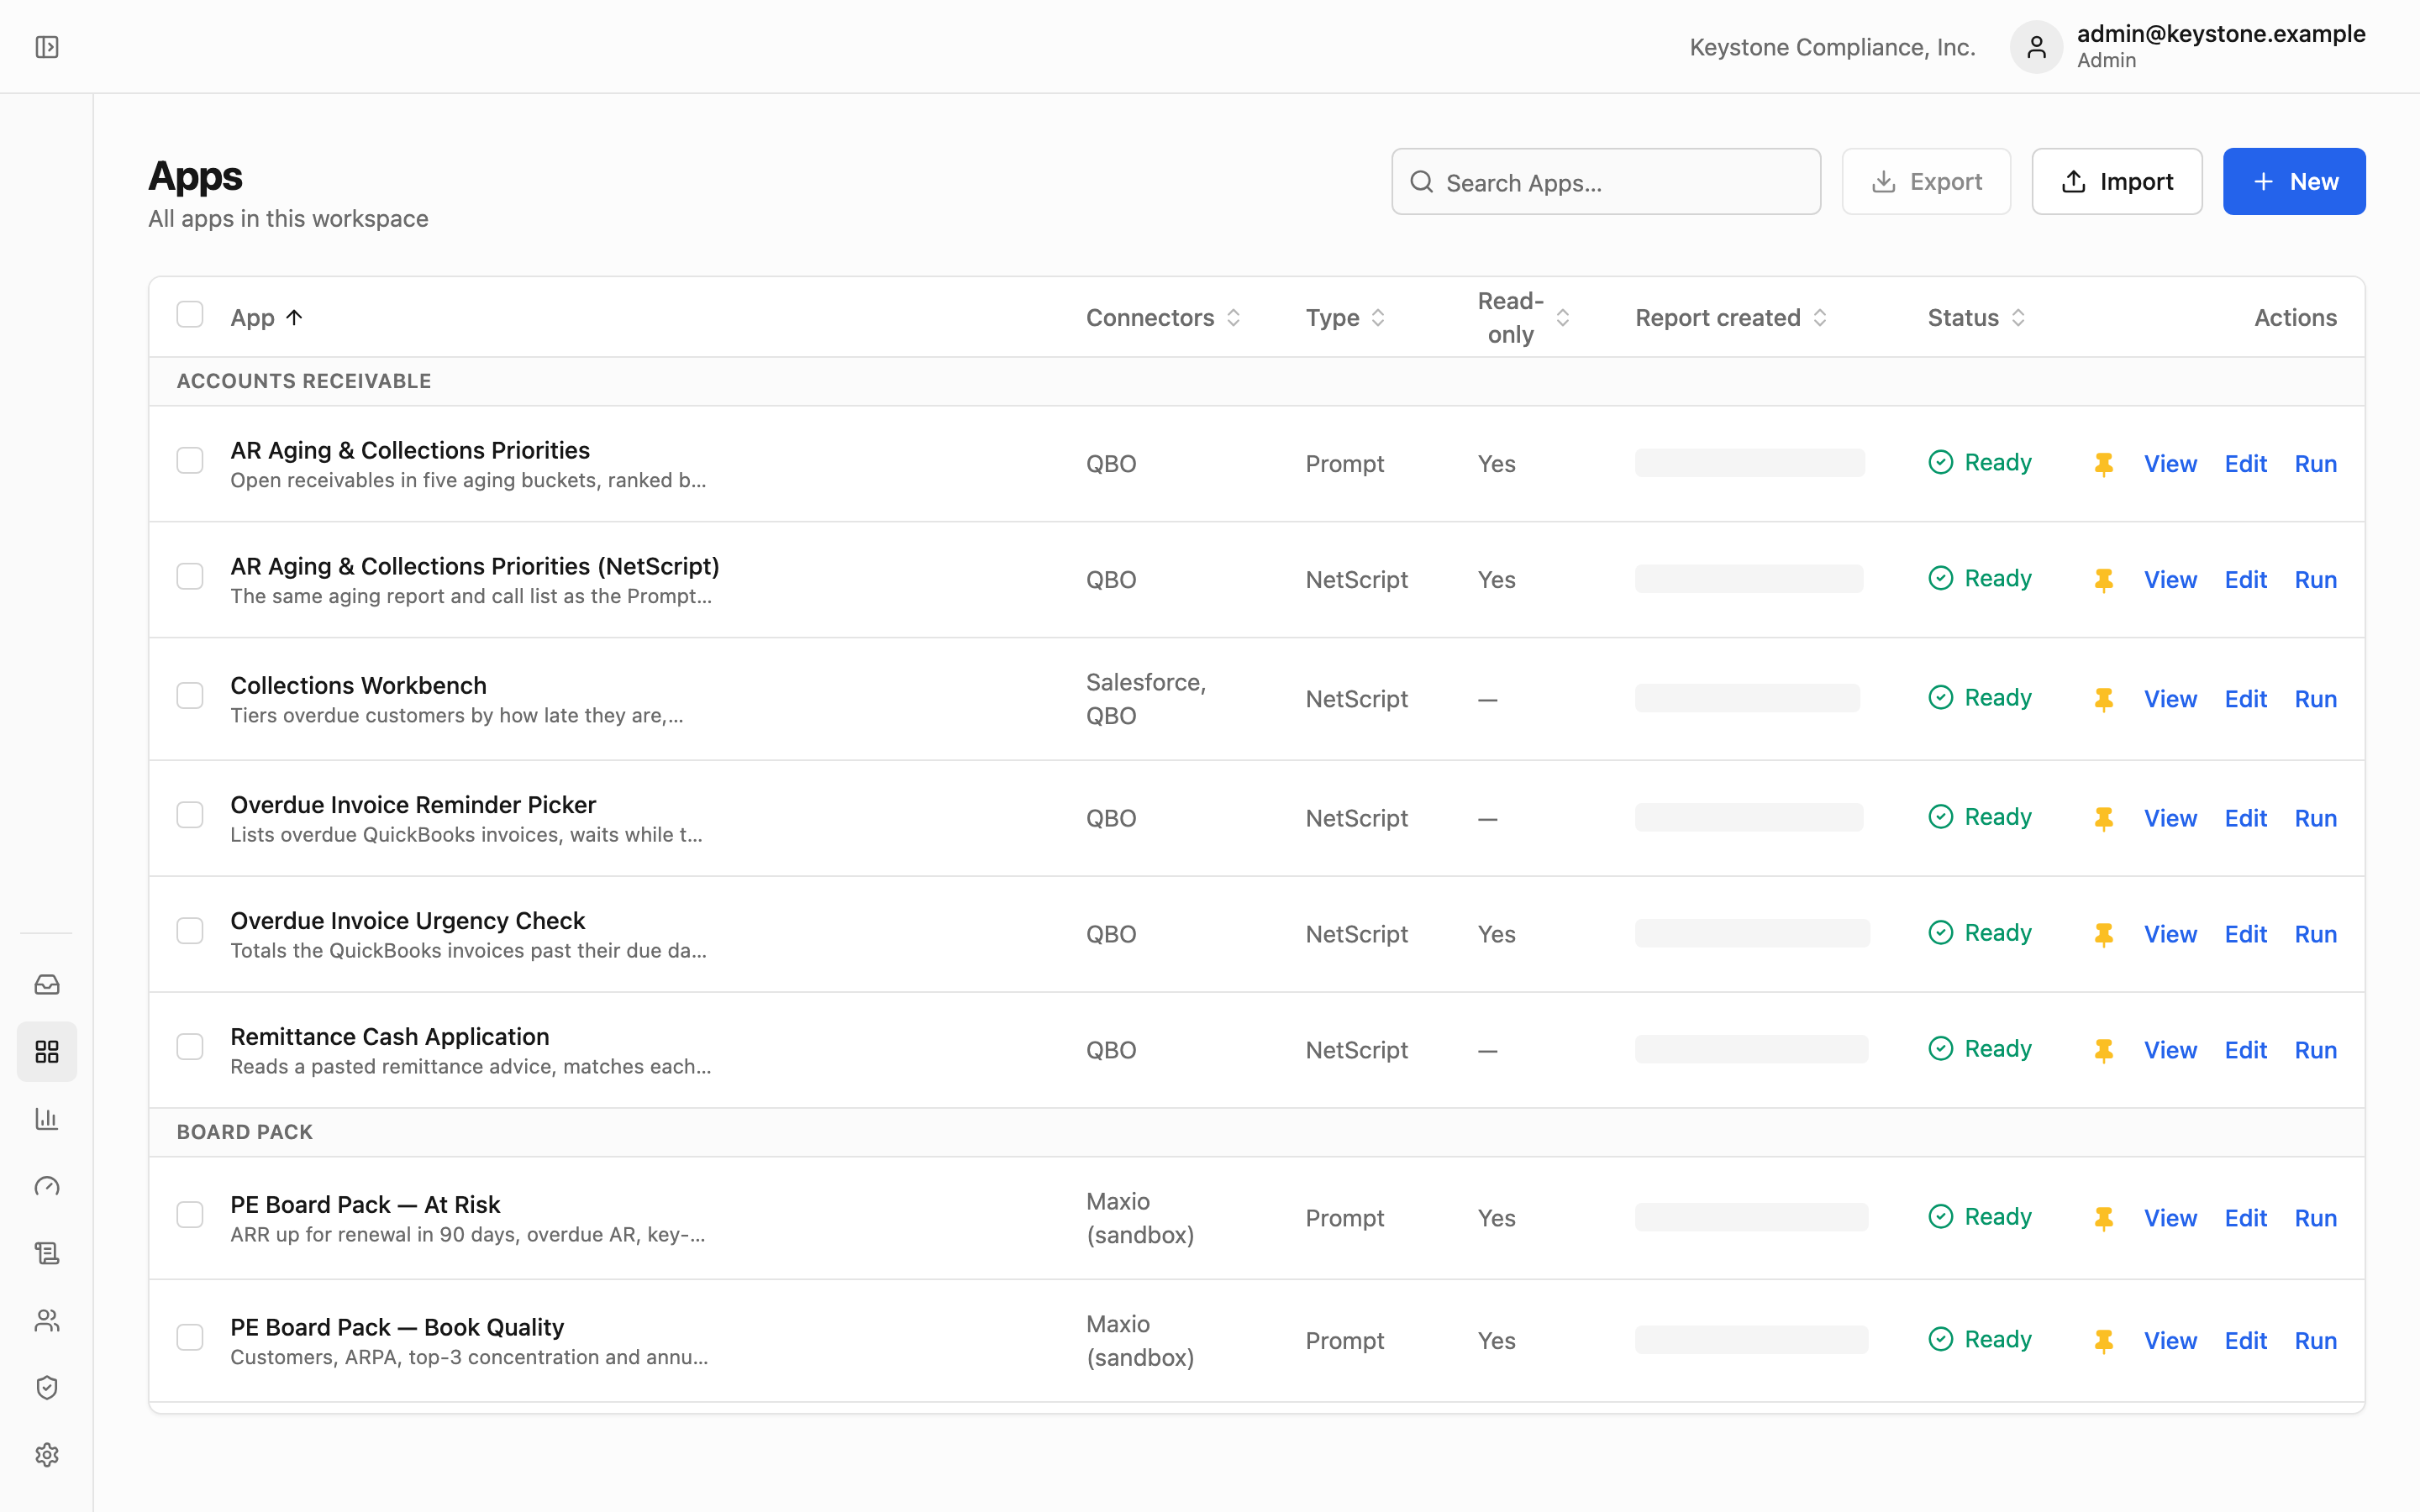
Task: Click the user avatar icon in header
Action: [2036, 47]
